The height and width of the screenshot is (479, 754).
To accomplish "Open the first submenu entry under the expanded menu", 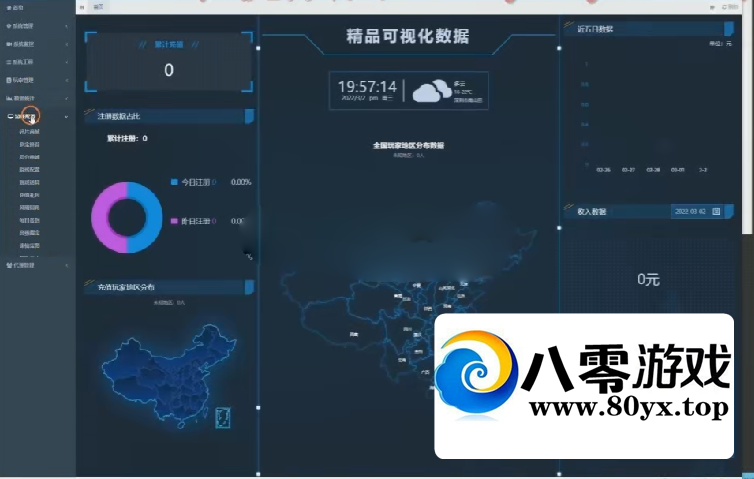I will point(29,131).
